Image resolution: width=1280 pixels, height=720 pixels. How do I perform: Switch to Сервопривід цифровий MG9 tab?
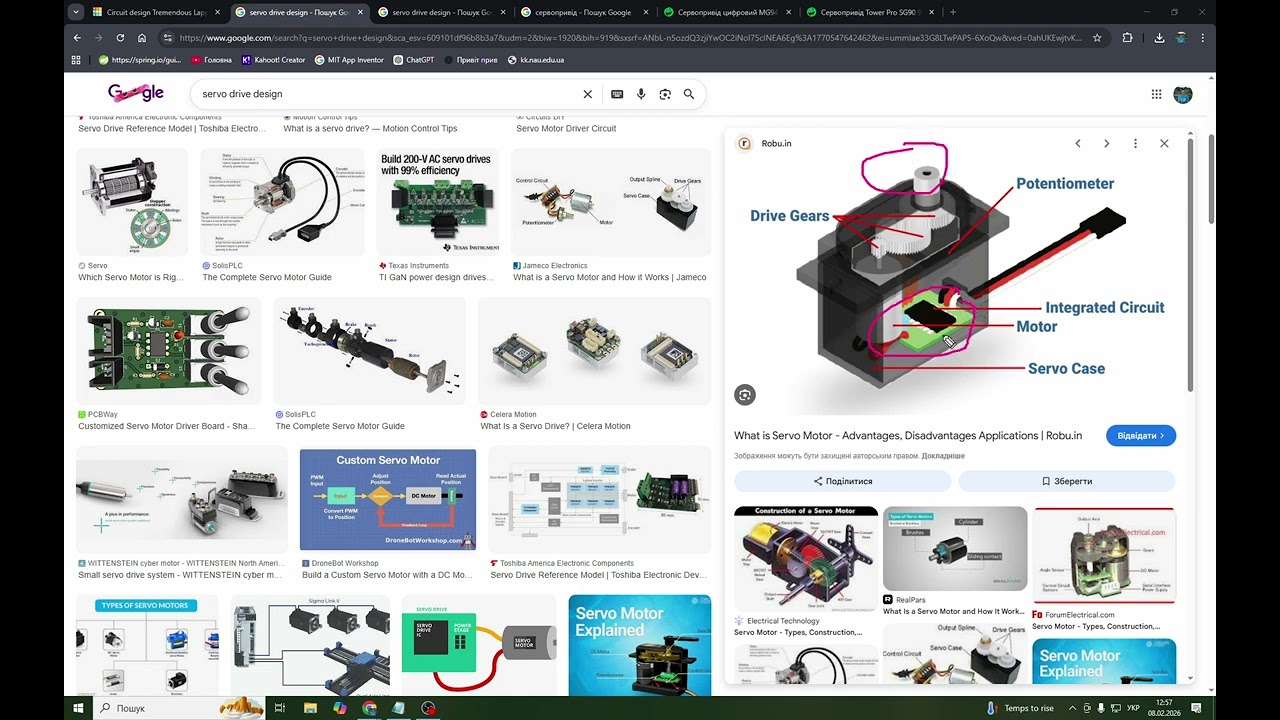coord(727,12)
